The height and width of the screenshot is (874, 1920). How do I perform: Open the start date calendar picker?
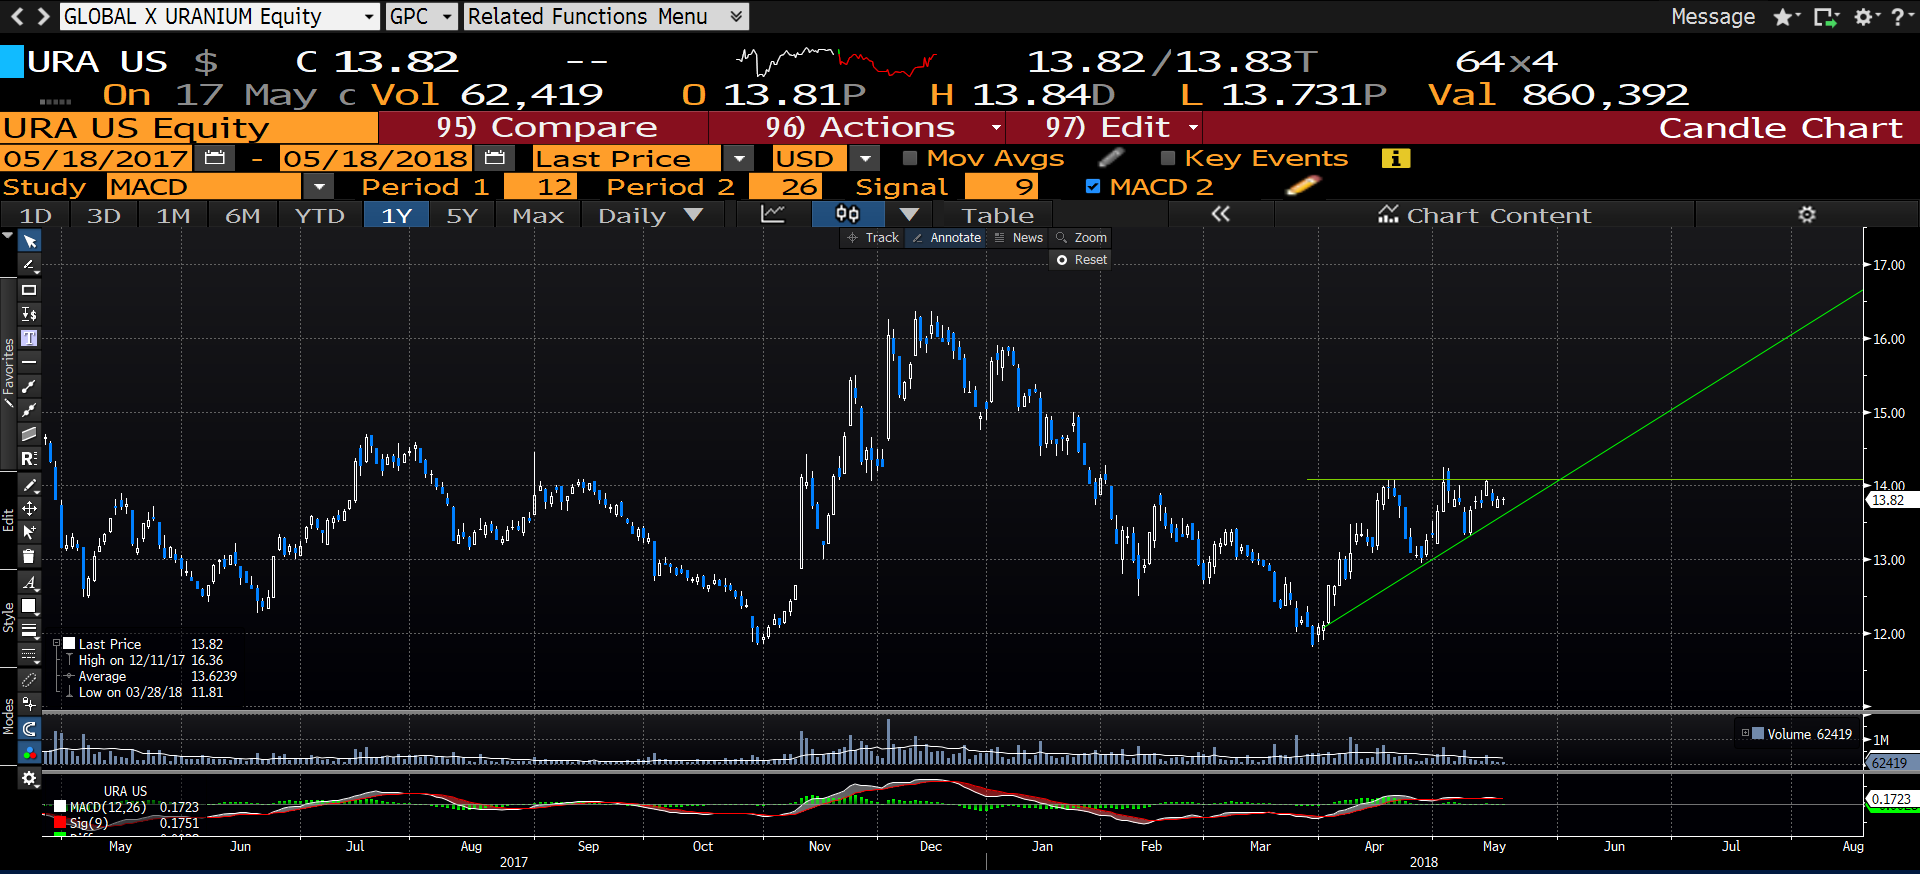[x=214, y=158]
